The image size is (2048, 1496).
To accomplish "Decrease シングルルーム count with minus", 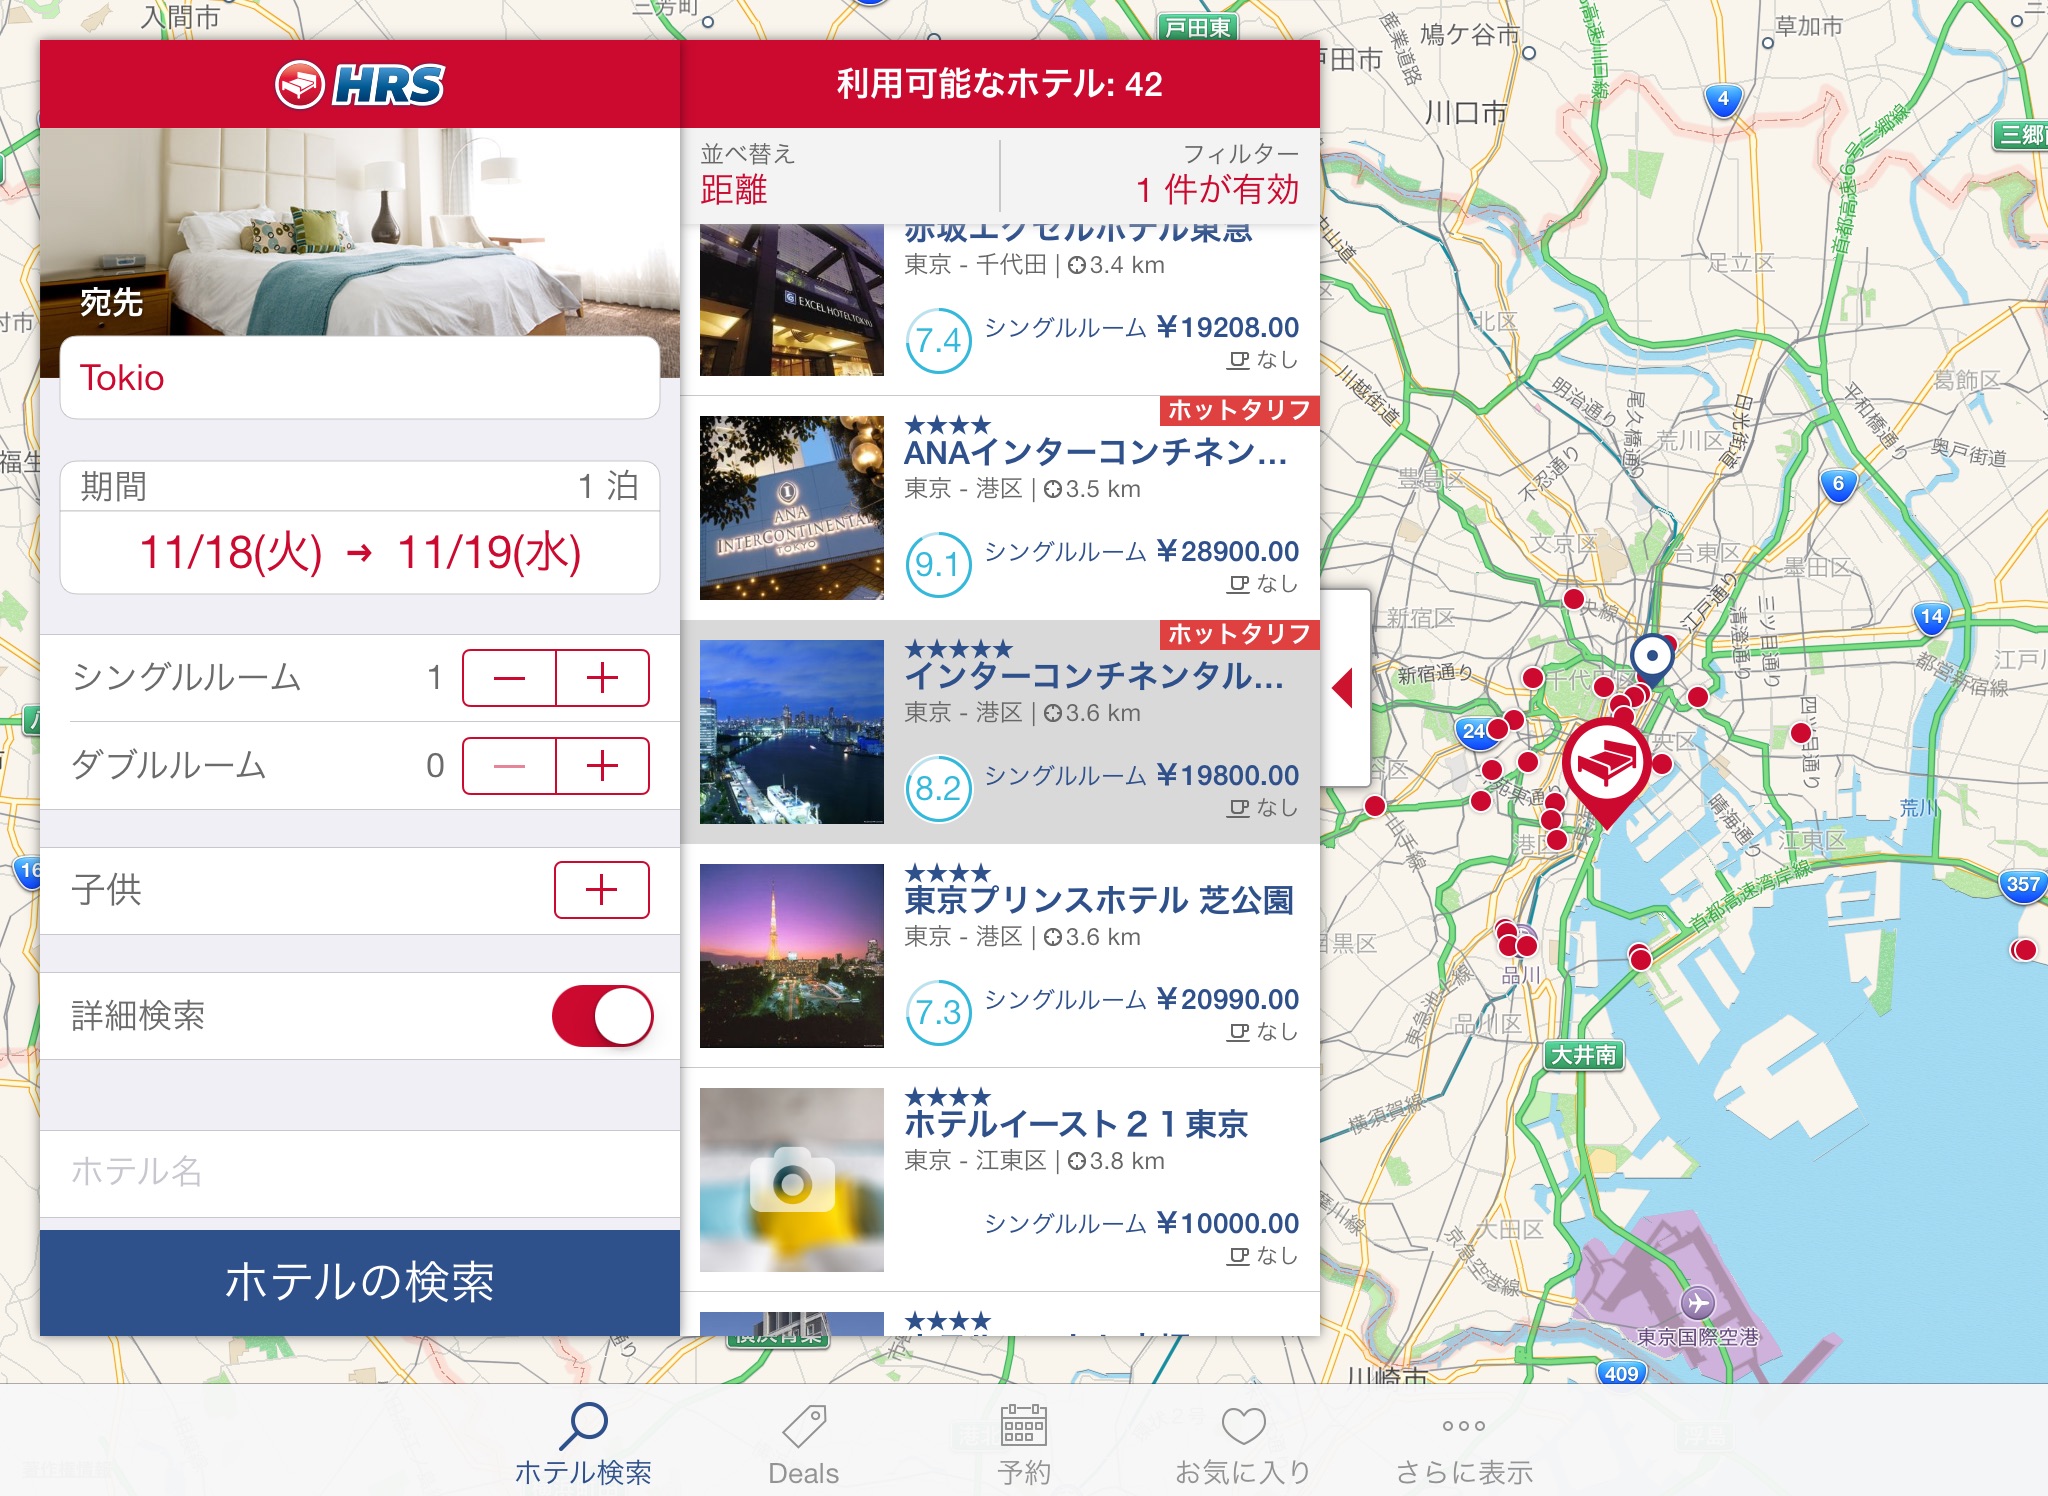I will coord(509,678).
